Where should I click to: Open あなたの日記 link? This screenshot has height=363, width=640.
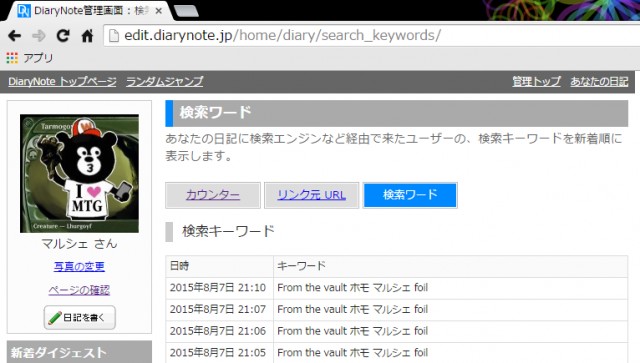[599, 82]
